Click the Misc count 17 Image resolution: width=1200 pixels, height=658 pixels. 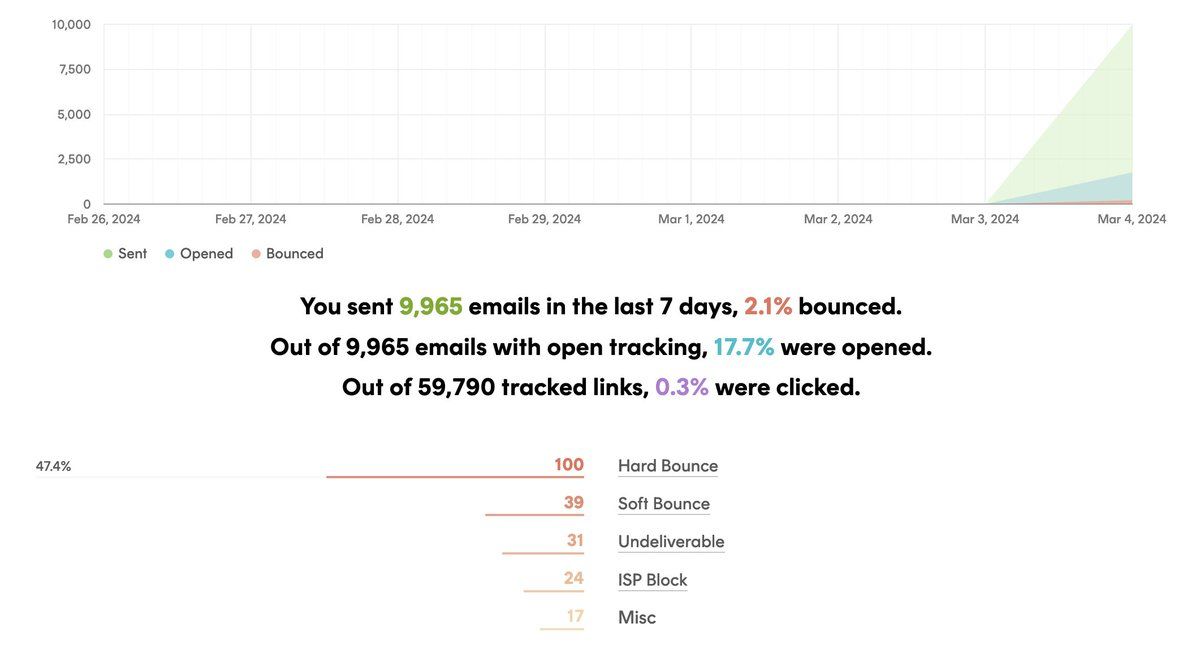(x=574, y=617)
